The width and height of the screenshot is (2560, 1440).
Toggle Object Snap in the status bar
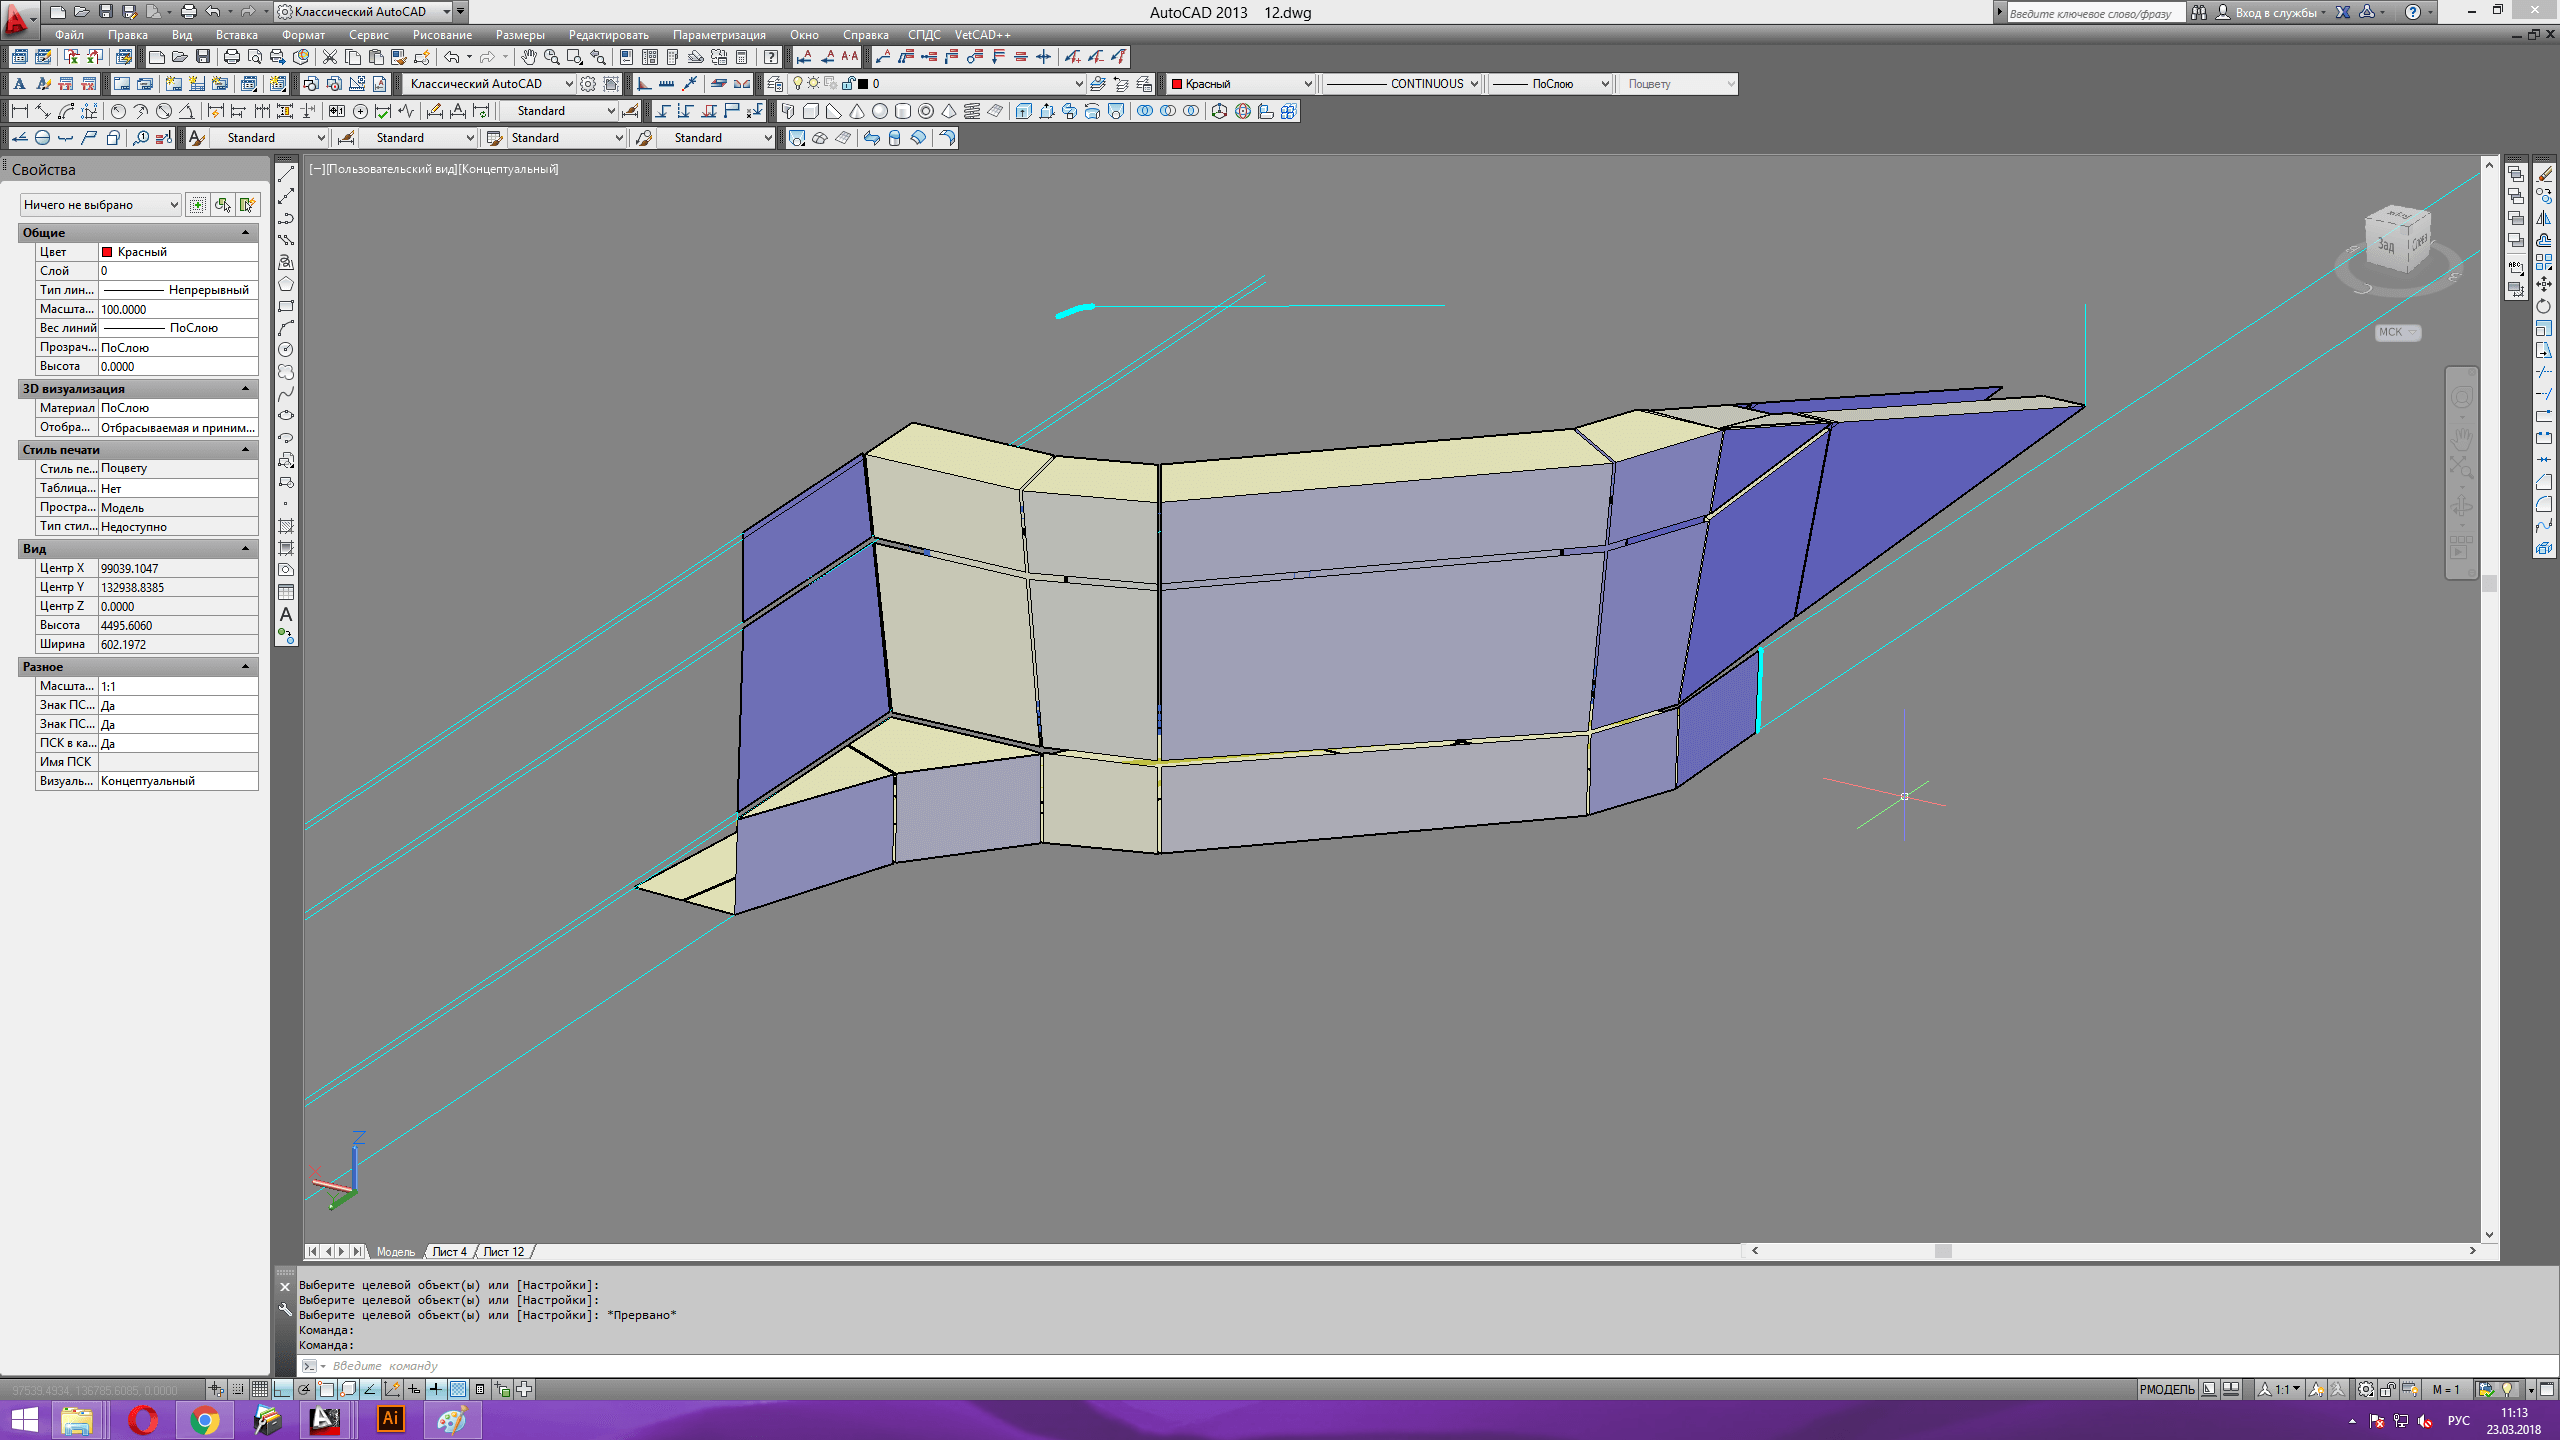326,1389
